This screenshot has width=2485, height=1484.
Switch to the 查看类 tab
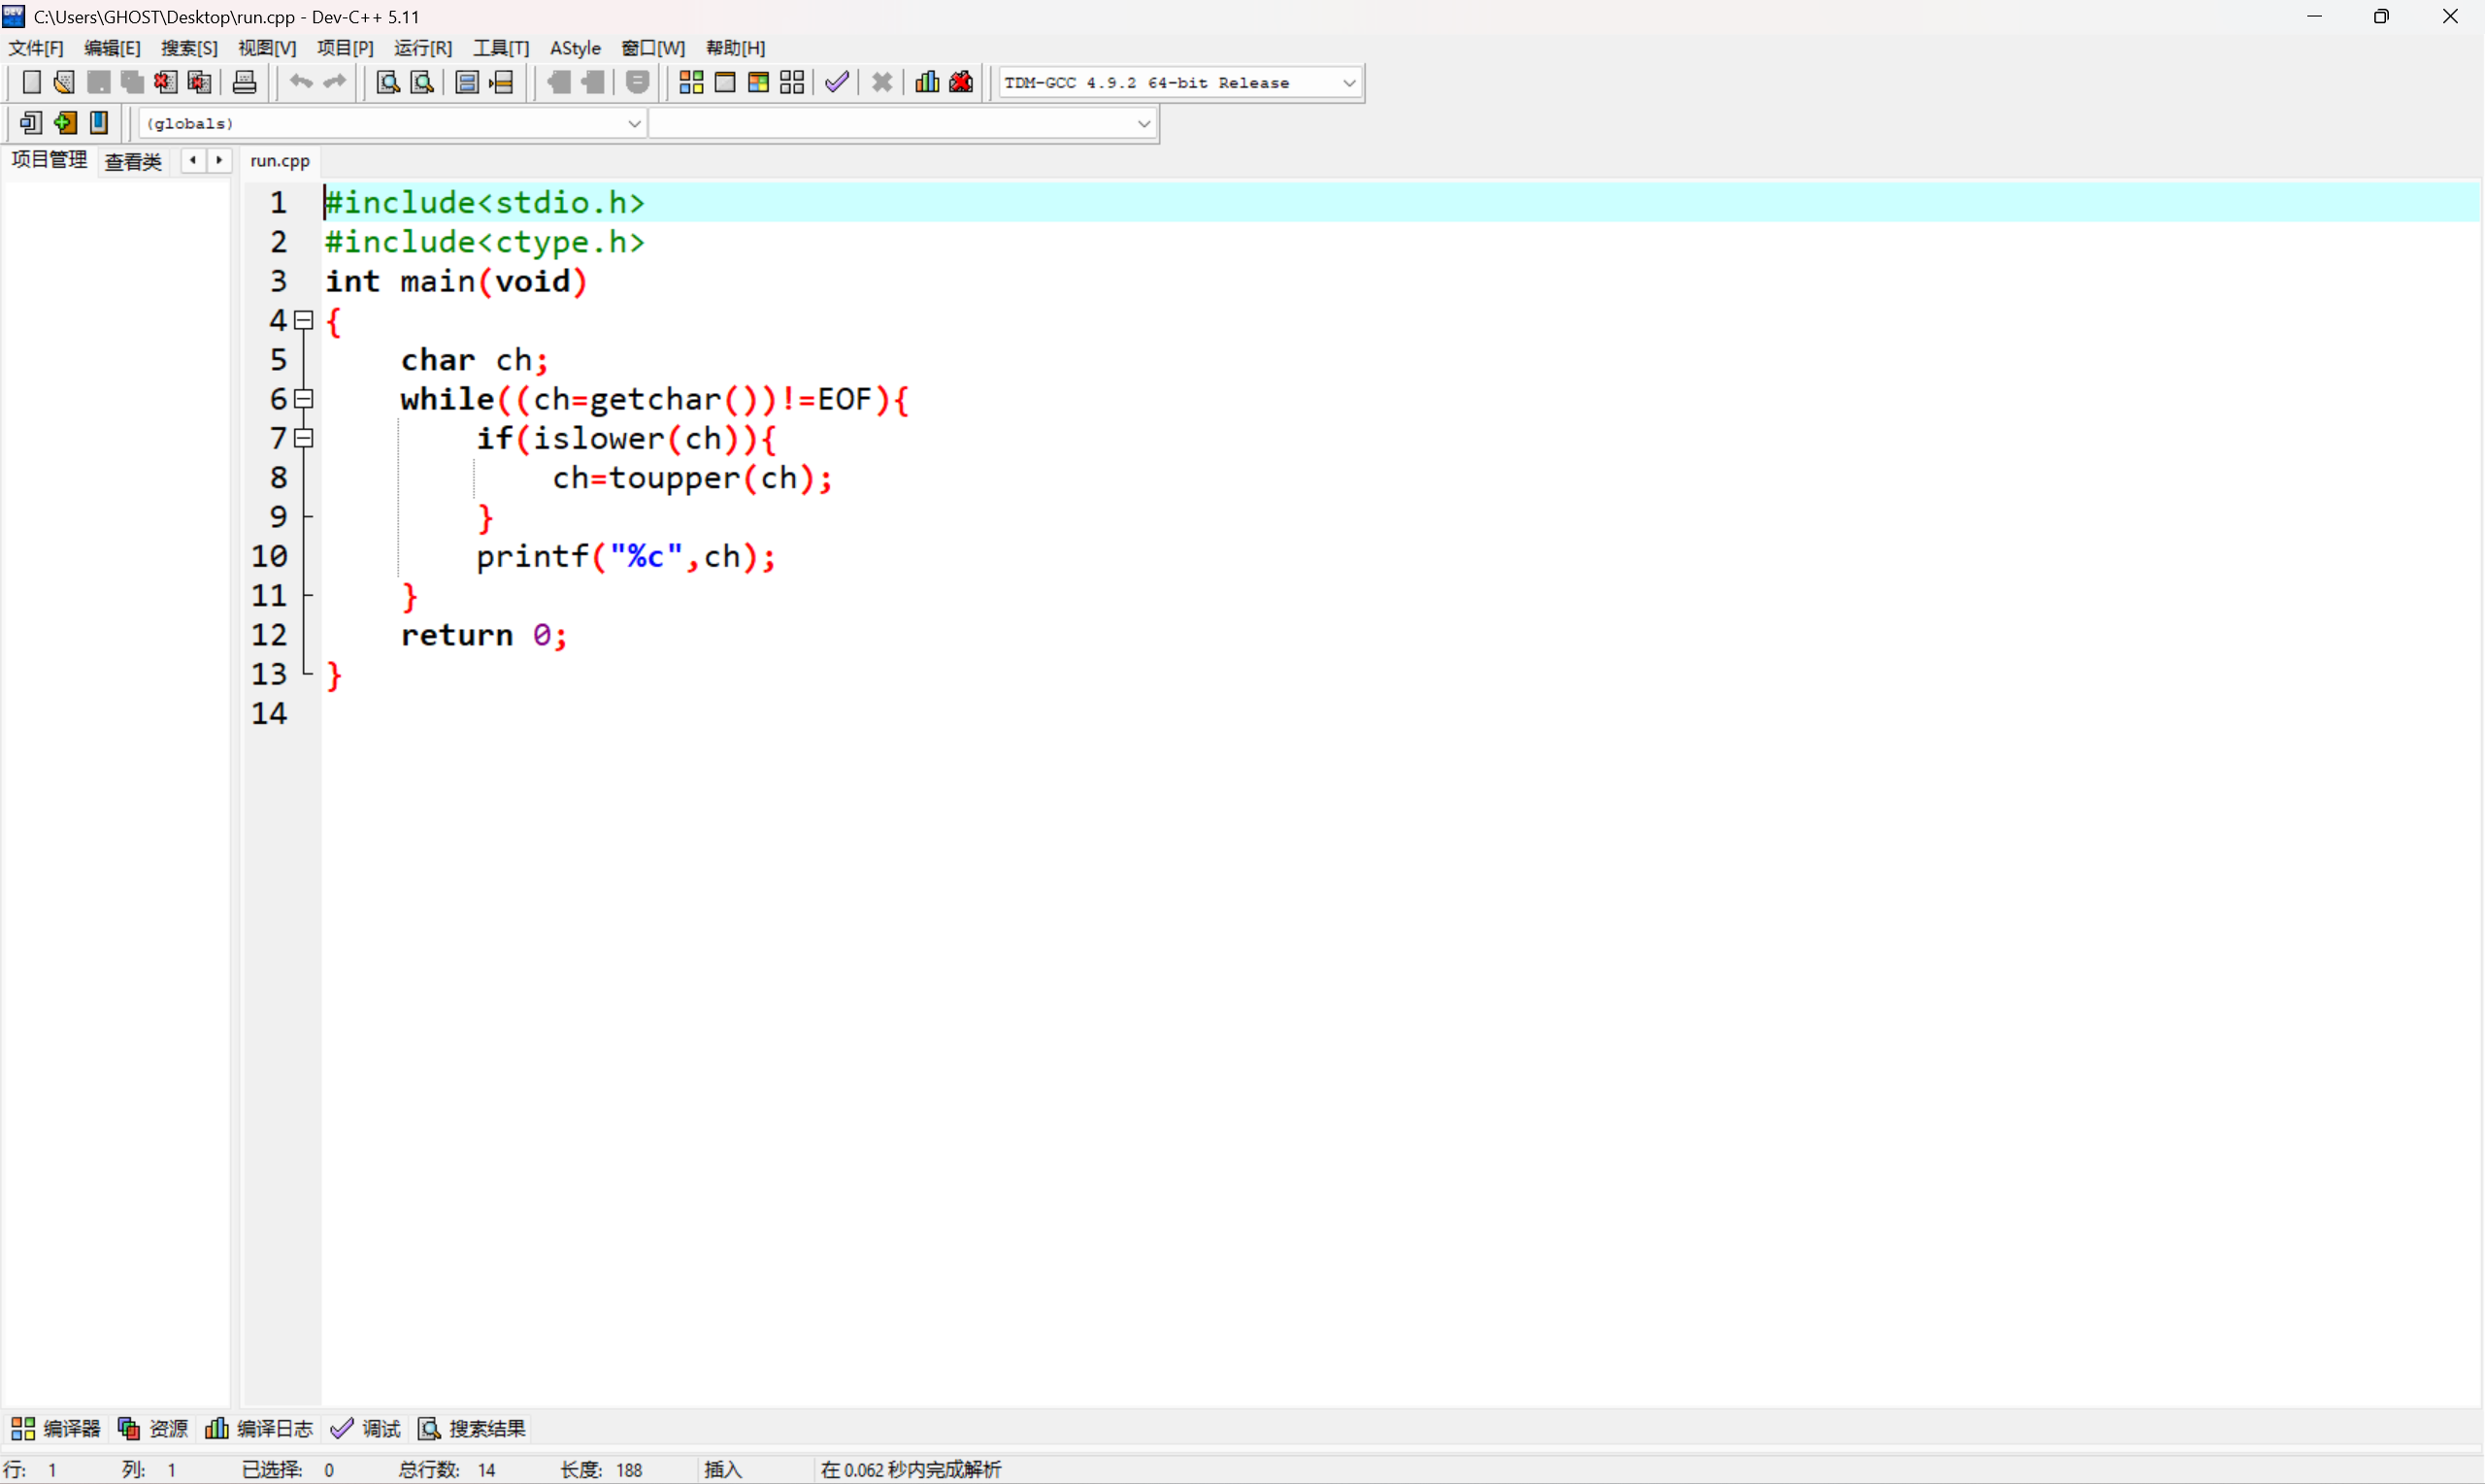pos(133,161)
